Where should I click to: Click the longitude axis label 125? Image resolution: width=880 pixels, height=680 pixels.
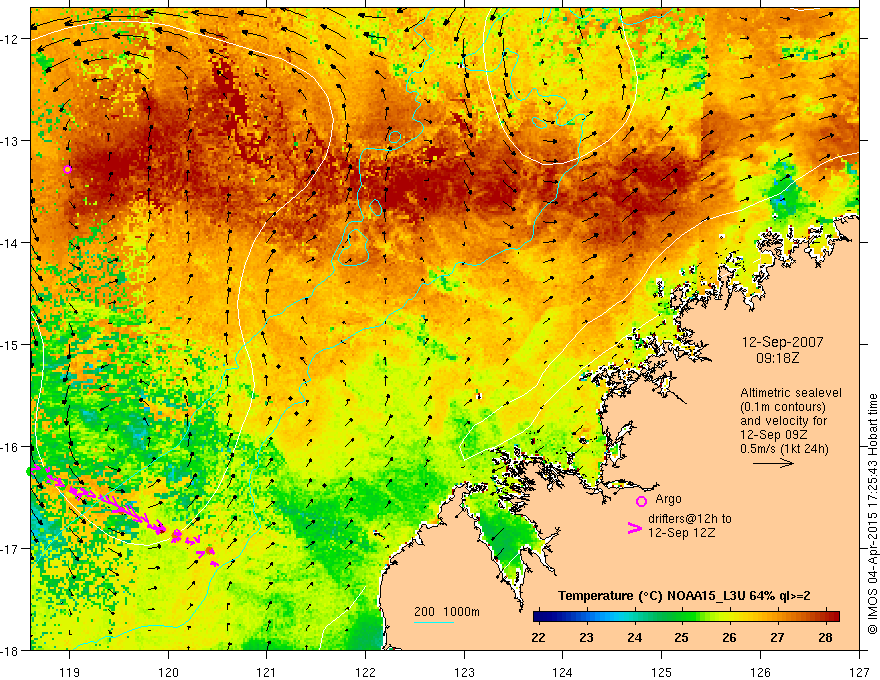(x=662, y=672)
